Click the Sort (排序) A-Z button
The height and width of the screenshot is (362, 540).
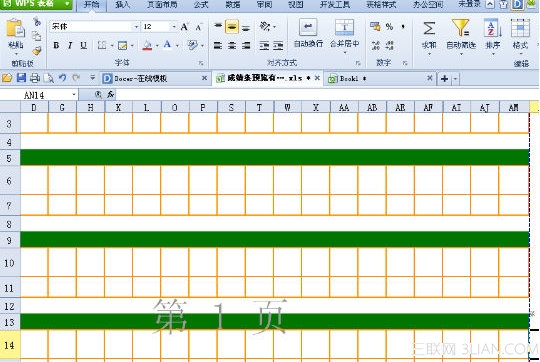pos(492,36)
